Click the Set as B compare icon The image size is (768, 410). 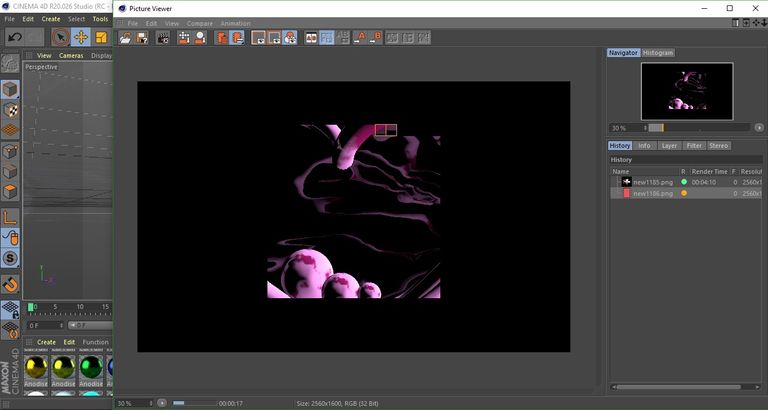pyautogui.click(x=375, y=38)
